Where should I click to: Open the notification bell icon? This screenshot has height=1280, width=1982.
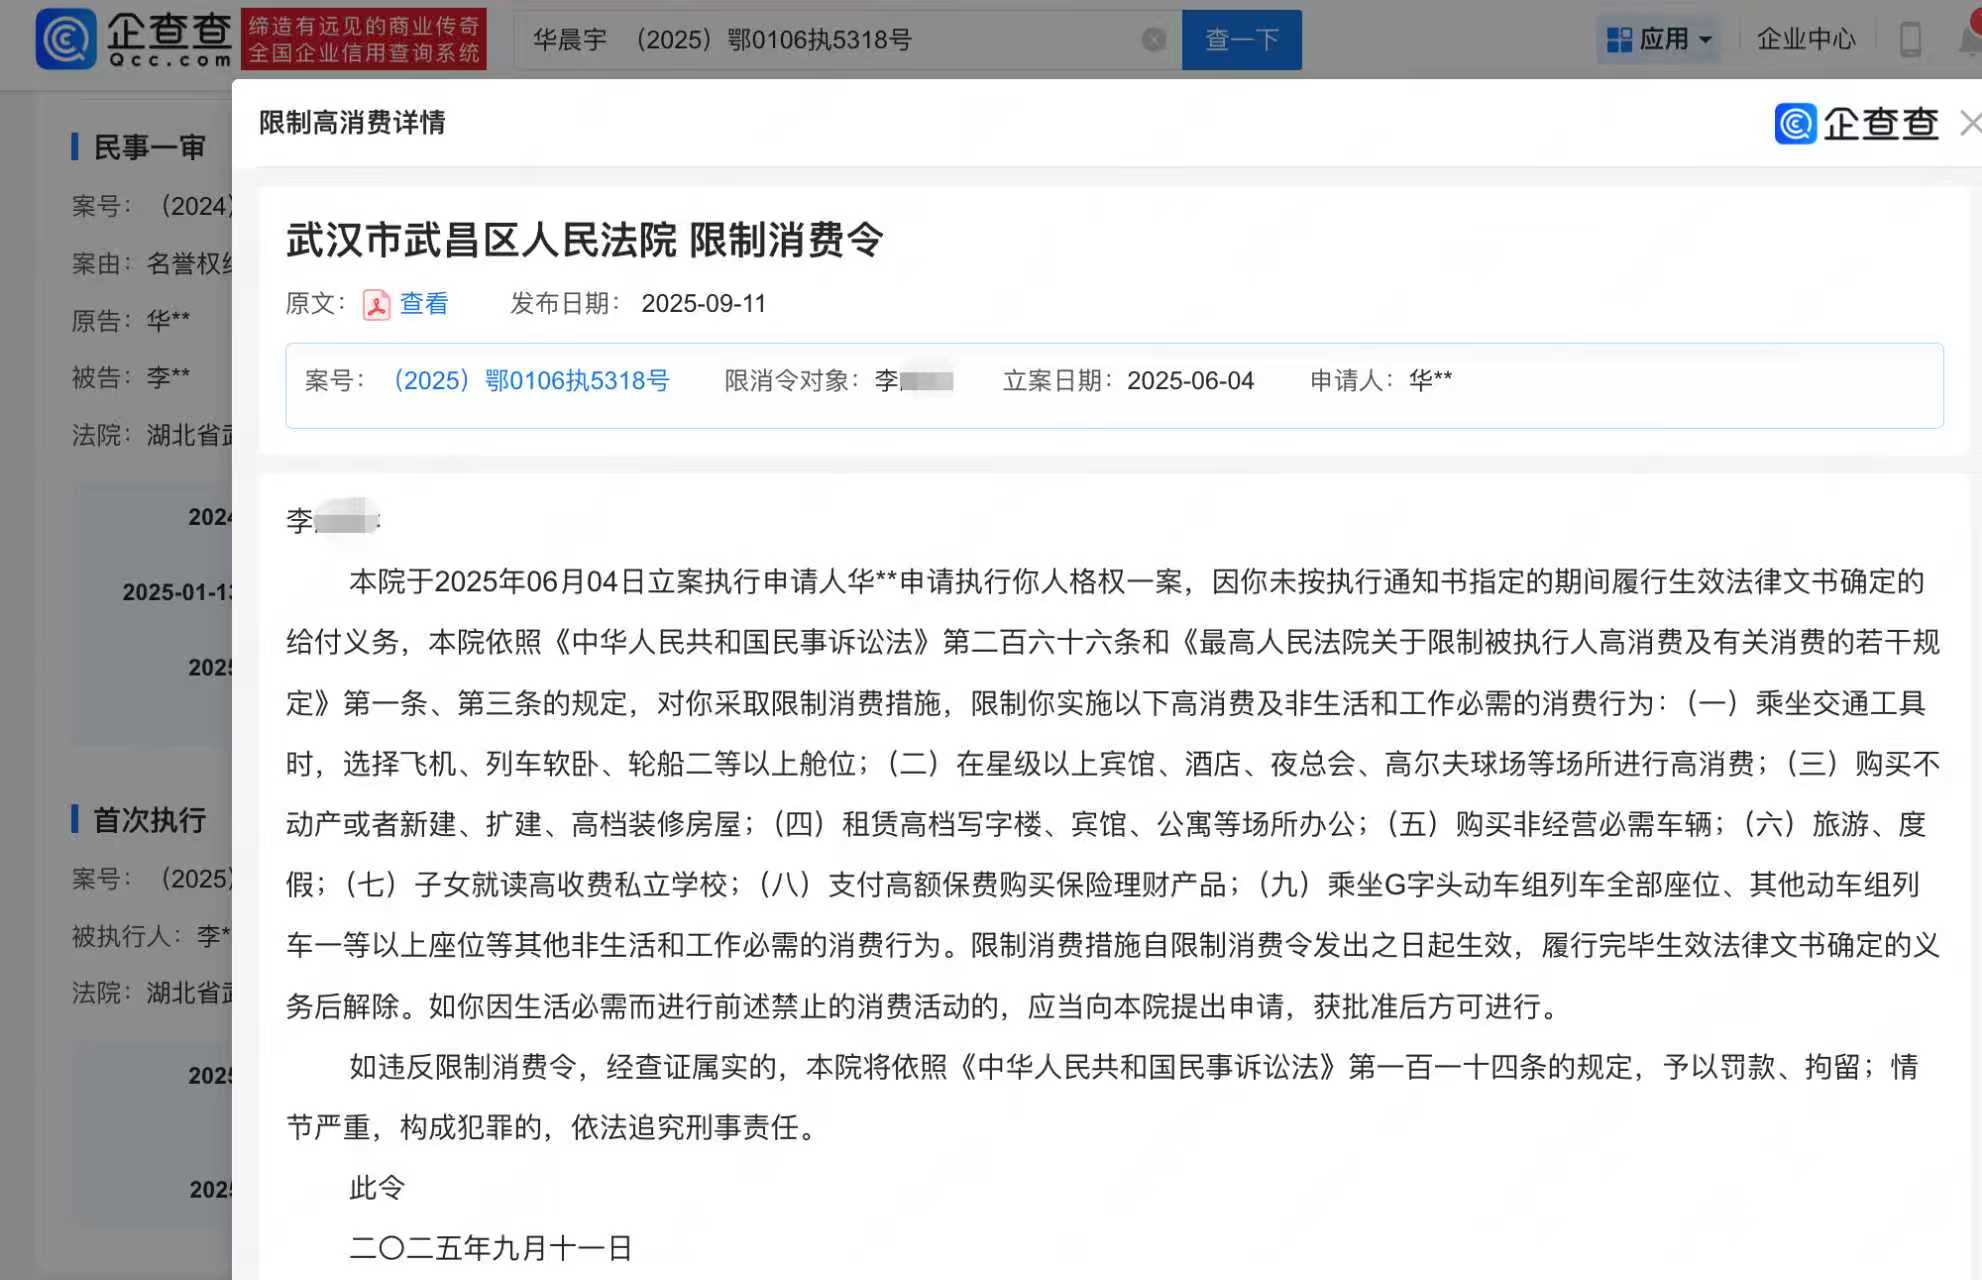point(1970,40)
